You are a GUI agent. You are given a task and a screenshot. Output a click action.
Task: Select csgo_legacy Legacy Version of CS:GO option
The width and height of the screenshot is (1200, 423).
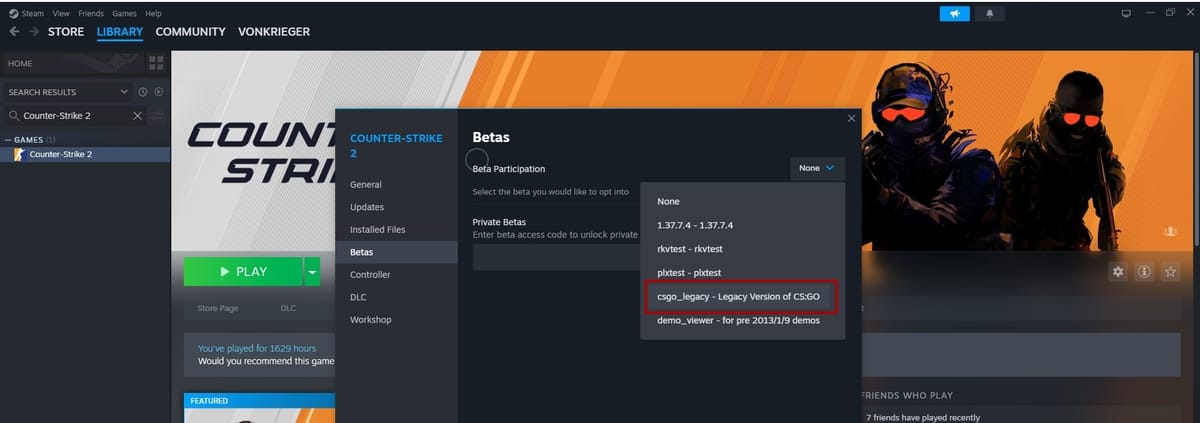coord(738,297)
